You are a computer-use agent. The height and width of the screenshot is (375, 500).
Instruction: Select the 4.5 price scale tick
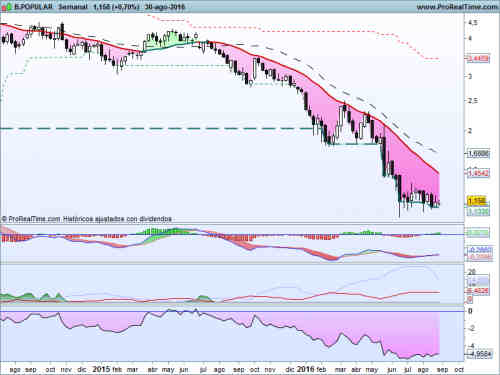click(x=473, y=23)
